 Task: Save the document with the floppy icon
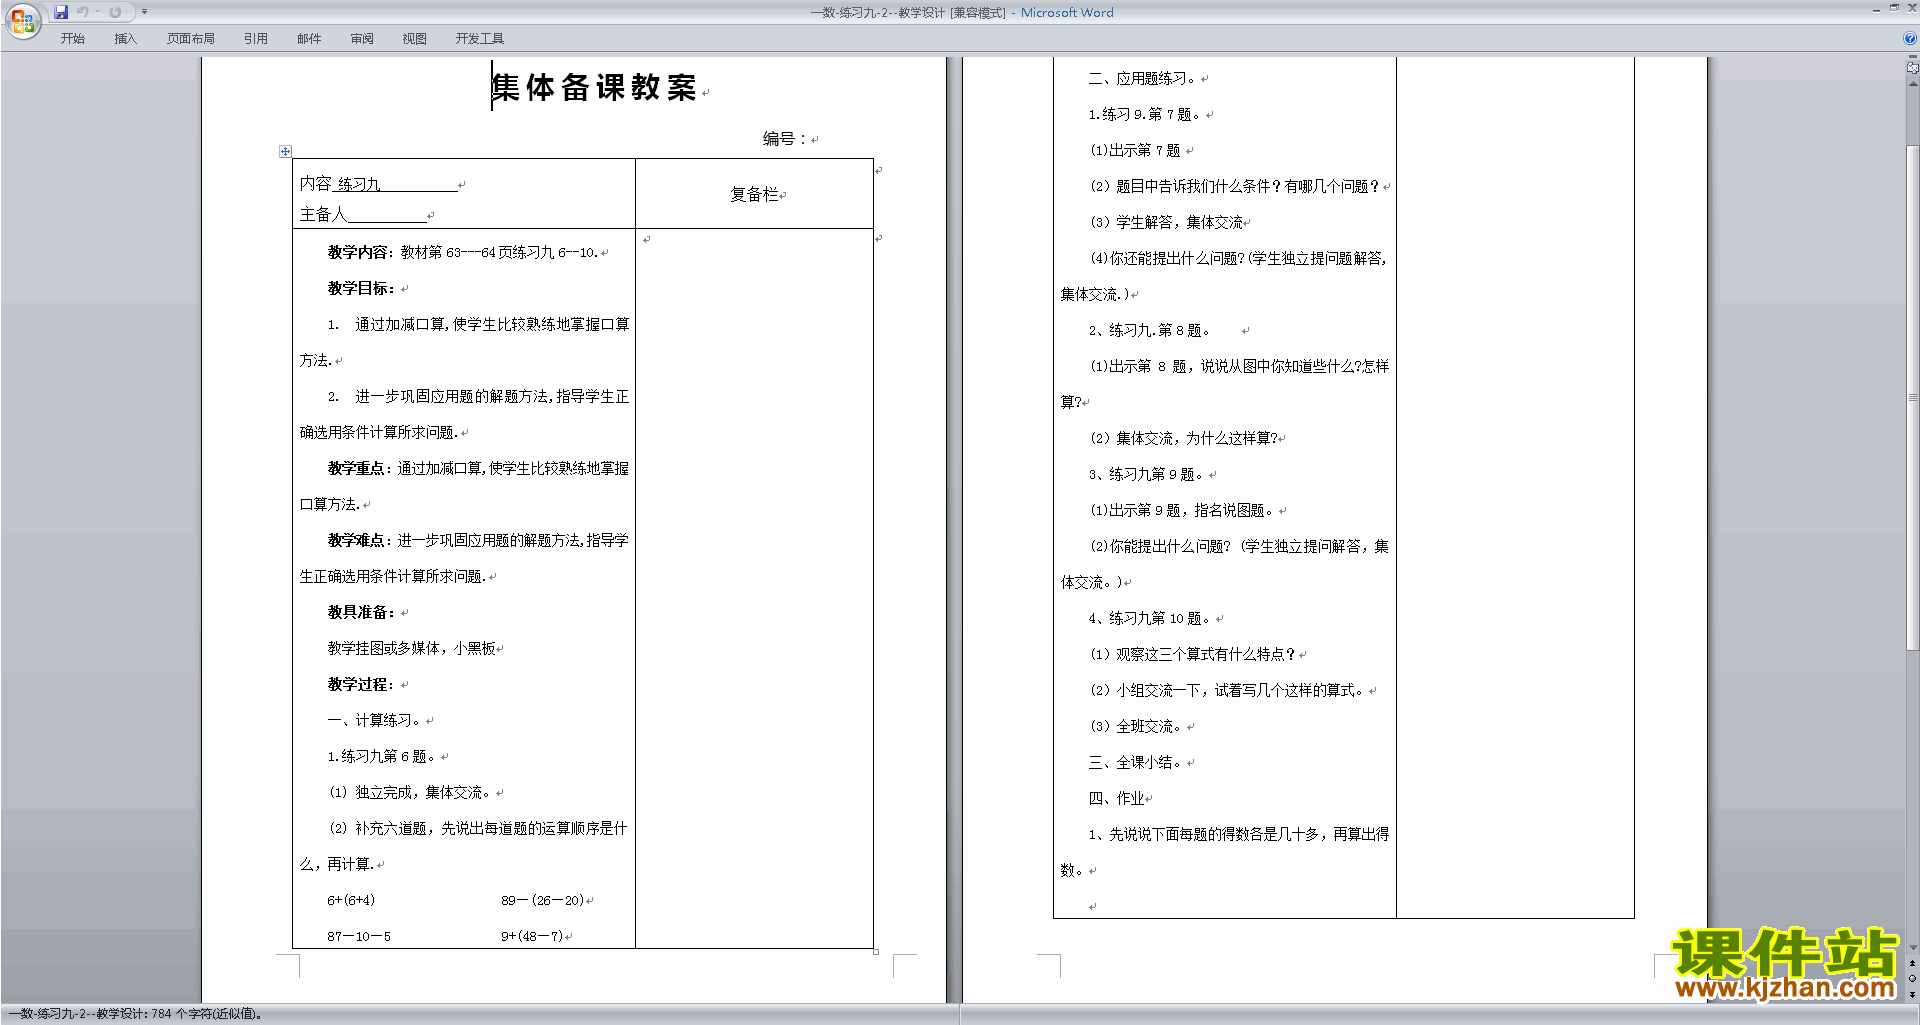[61, 12]
